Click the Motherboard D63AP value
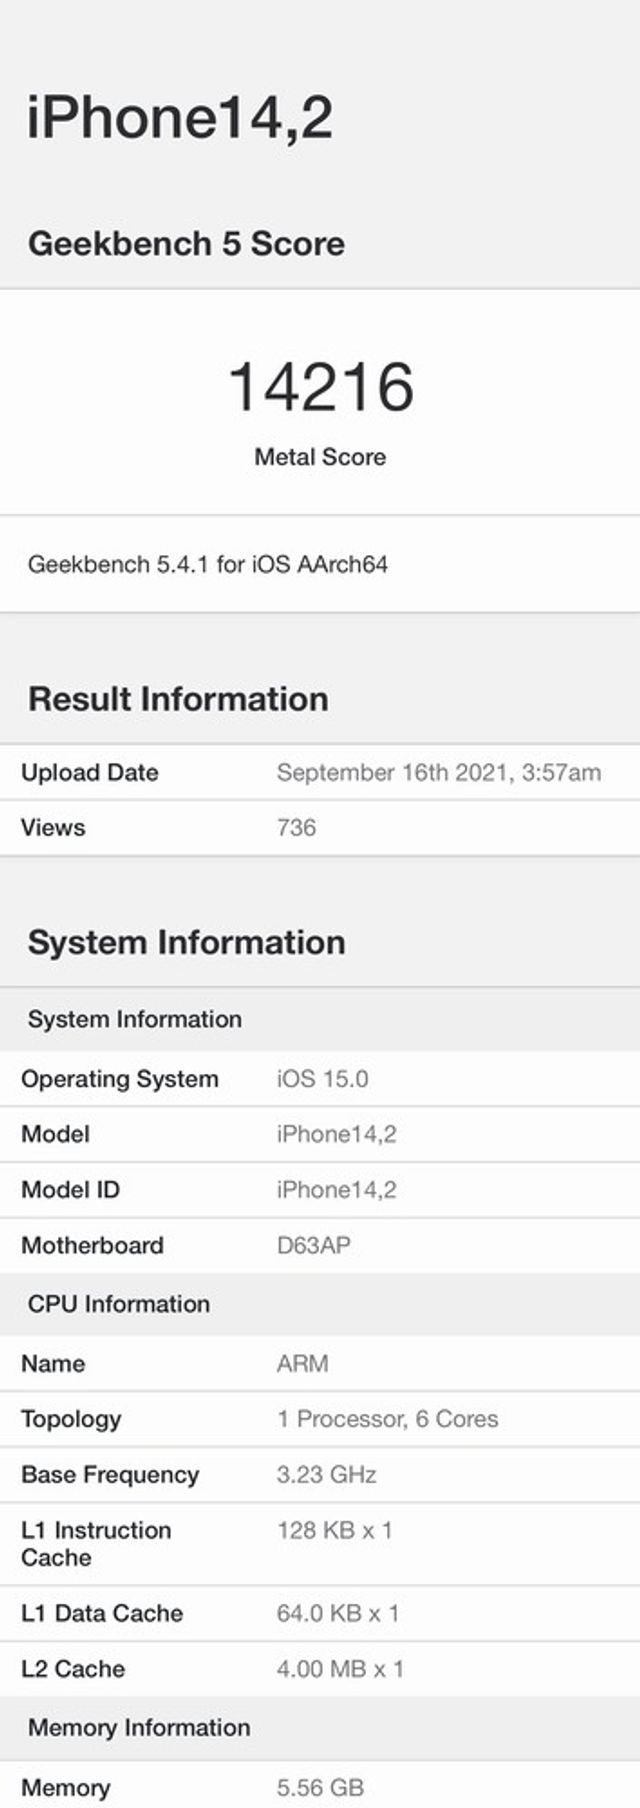This screenshot has width=640, height=1808. (313, 1245)
